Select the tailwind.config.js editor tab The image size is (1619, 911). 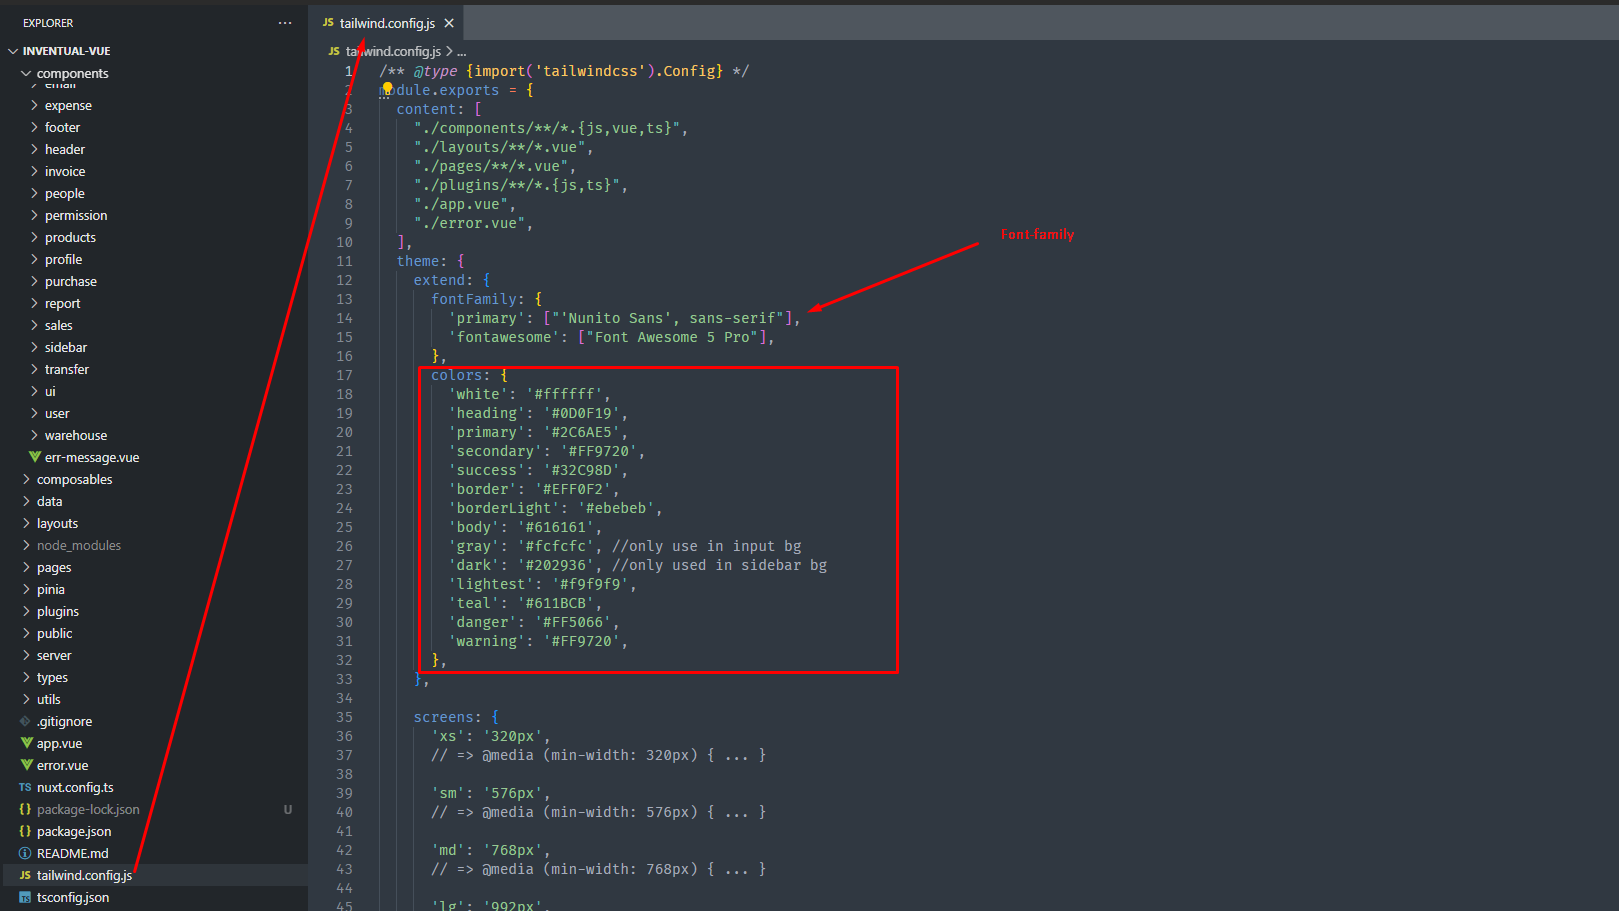point(386,23)
